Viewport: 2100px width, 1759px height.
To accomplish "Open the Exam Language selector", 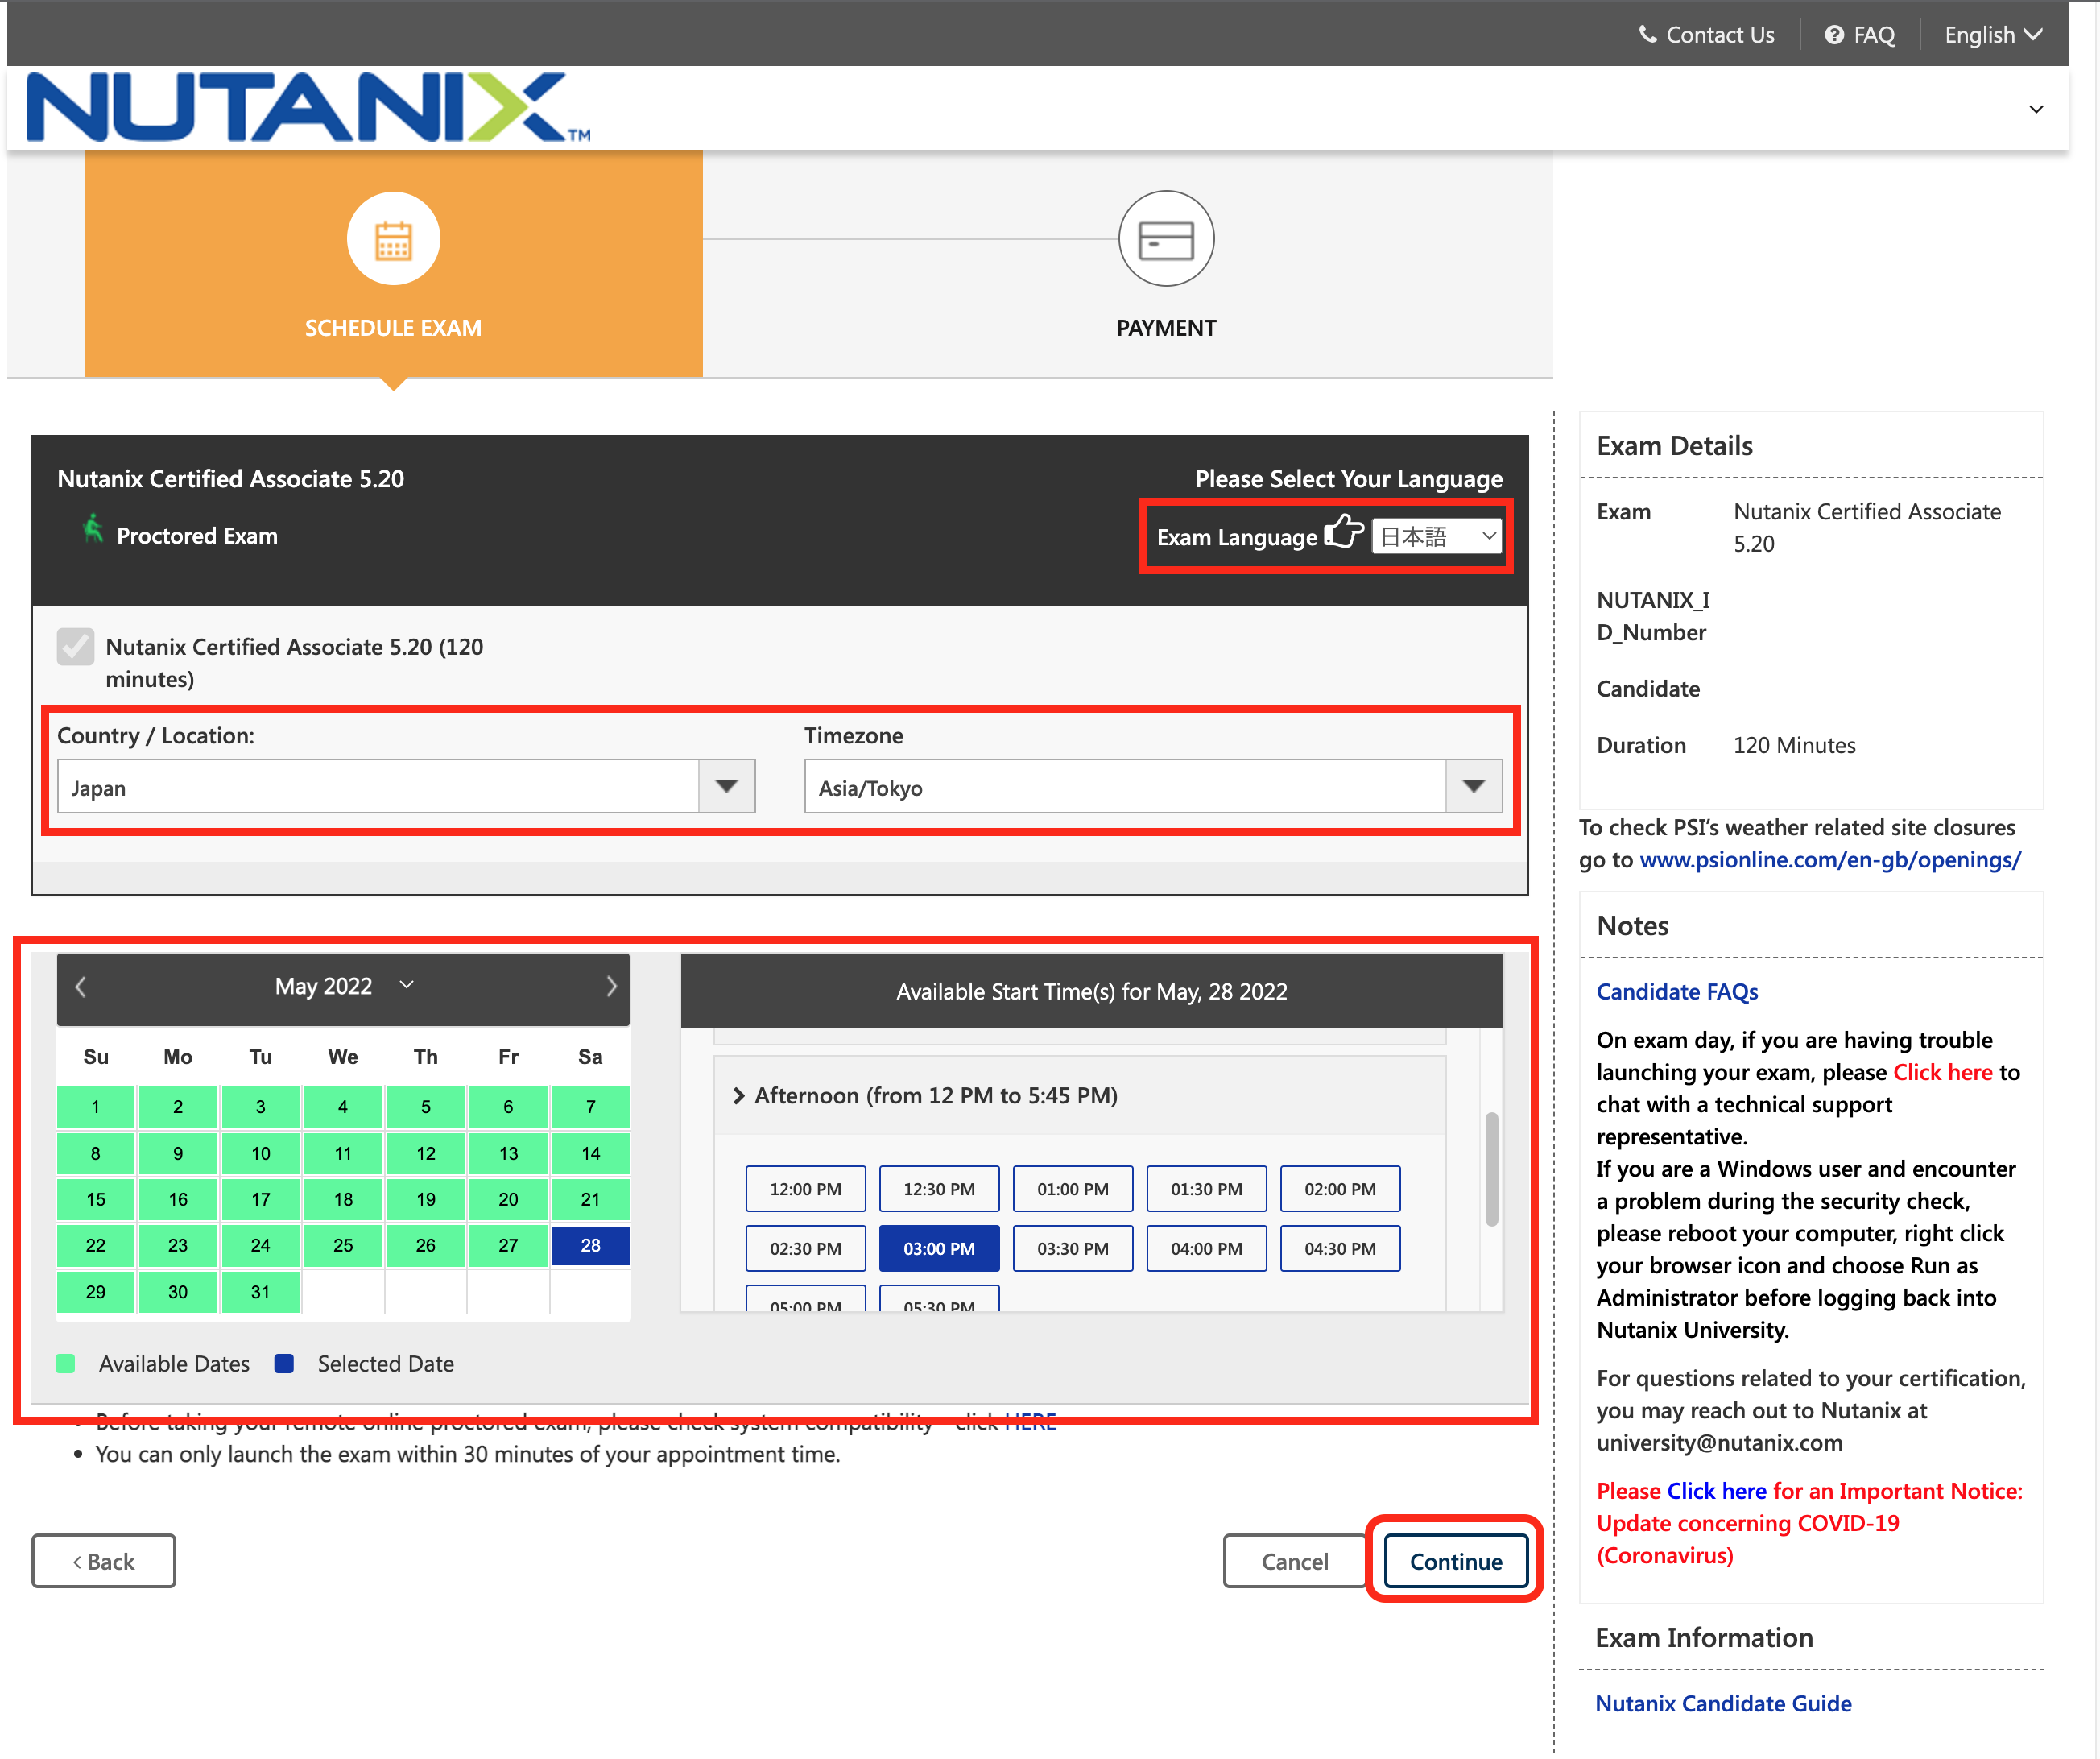I will [x=1436, y=537].
